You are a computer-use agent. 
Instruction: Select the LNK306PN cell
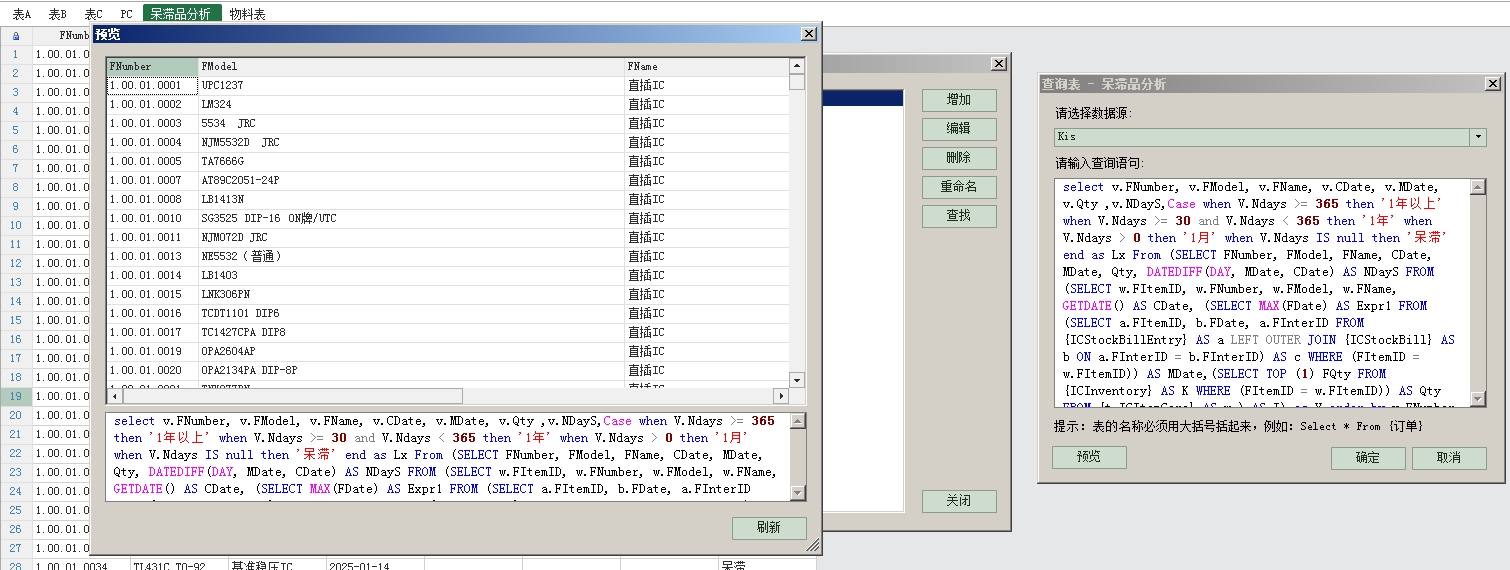pos(412,295)
